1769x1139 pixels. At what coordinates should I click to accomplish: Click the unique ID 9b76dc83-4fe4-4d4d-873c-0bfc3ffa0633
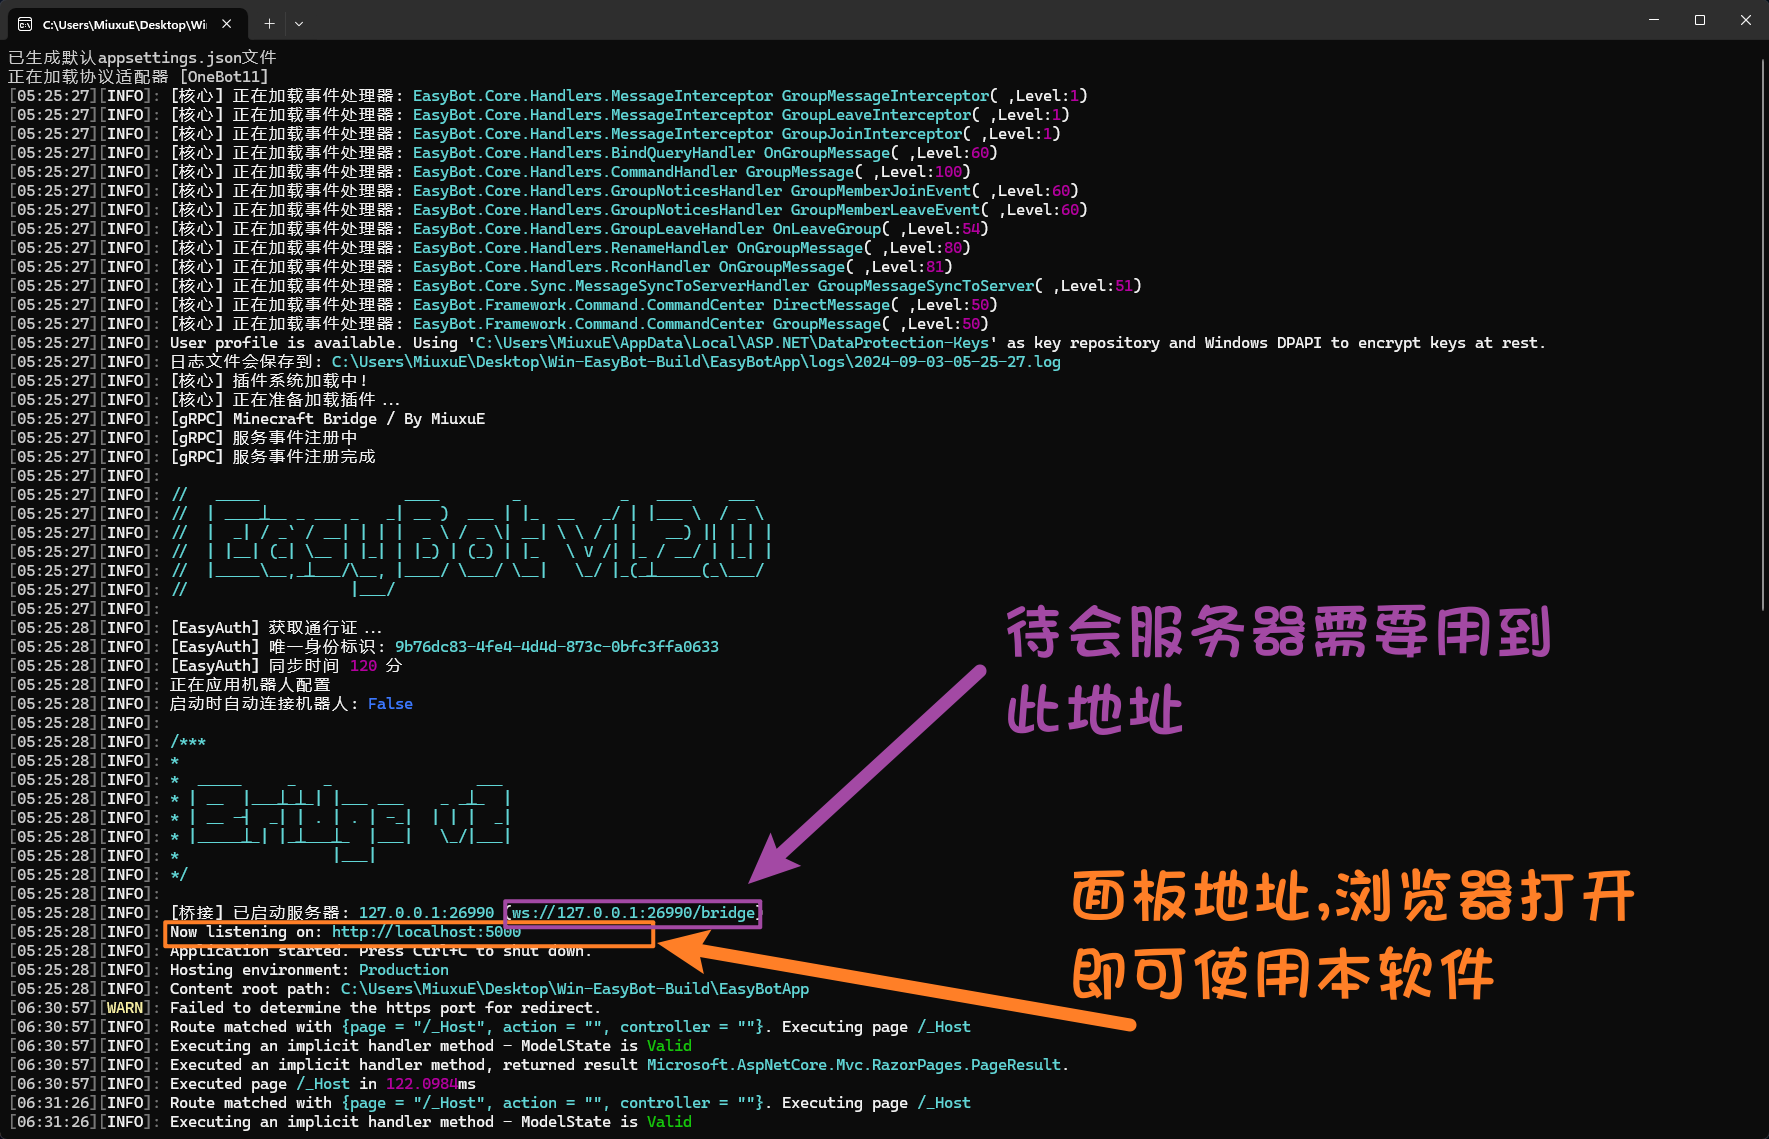click(557, 647)
